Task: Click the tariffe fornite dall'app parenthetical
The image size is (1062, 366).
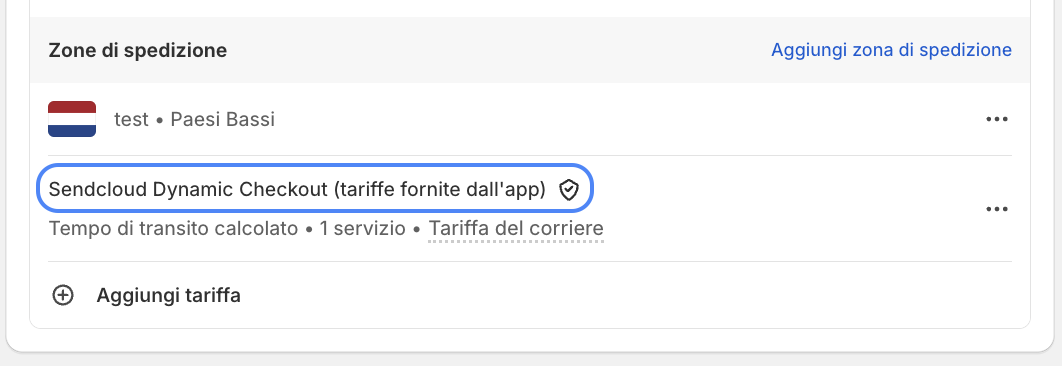Action: pyautogui.click(x=440, y=190)
